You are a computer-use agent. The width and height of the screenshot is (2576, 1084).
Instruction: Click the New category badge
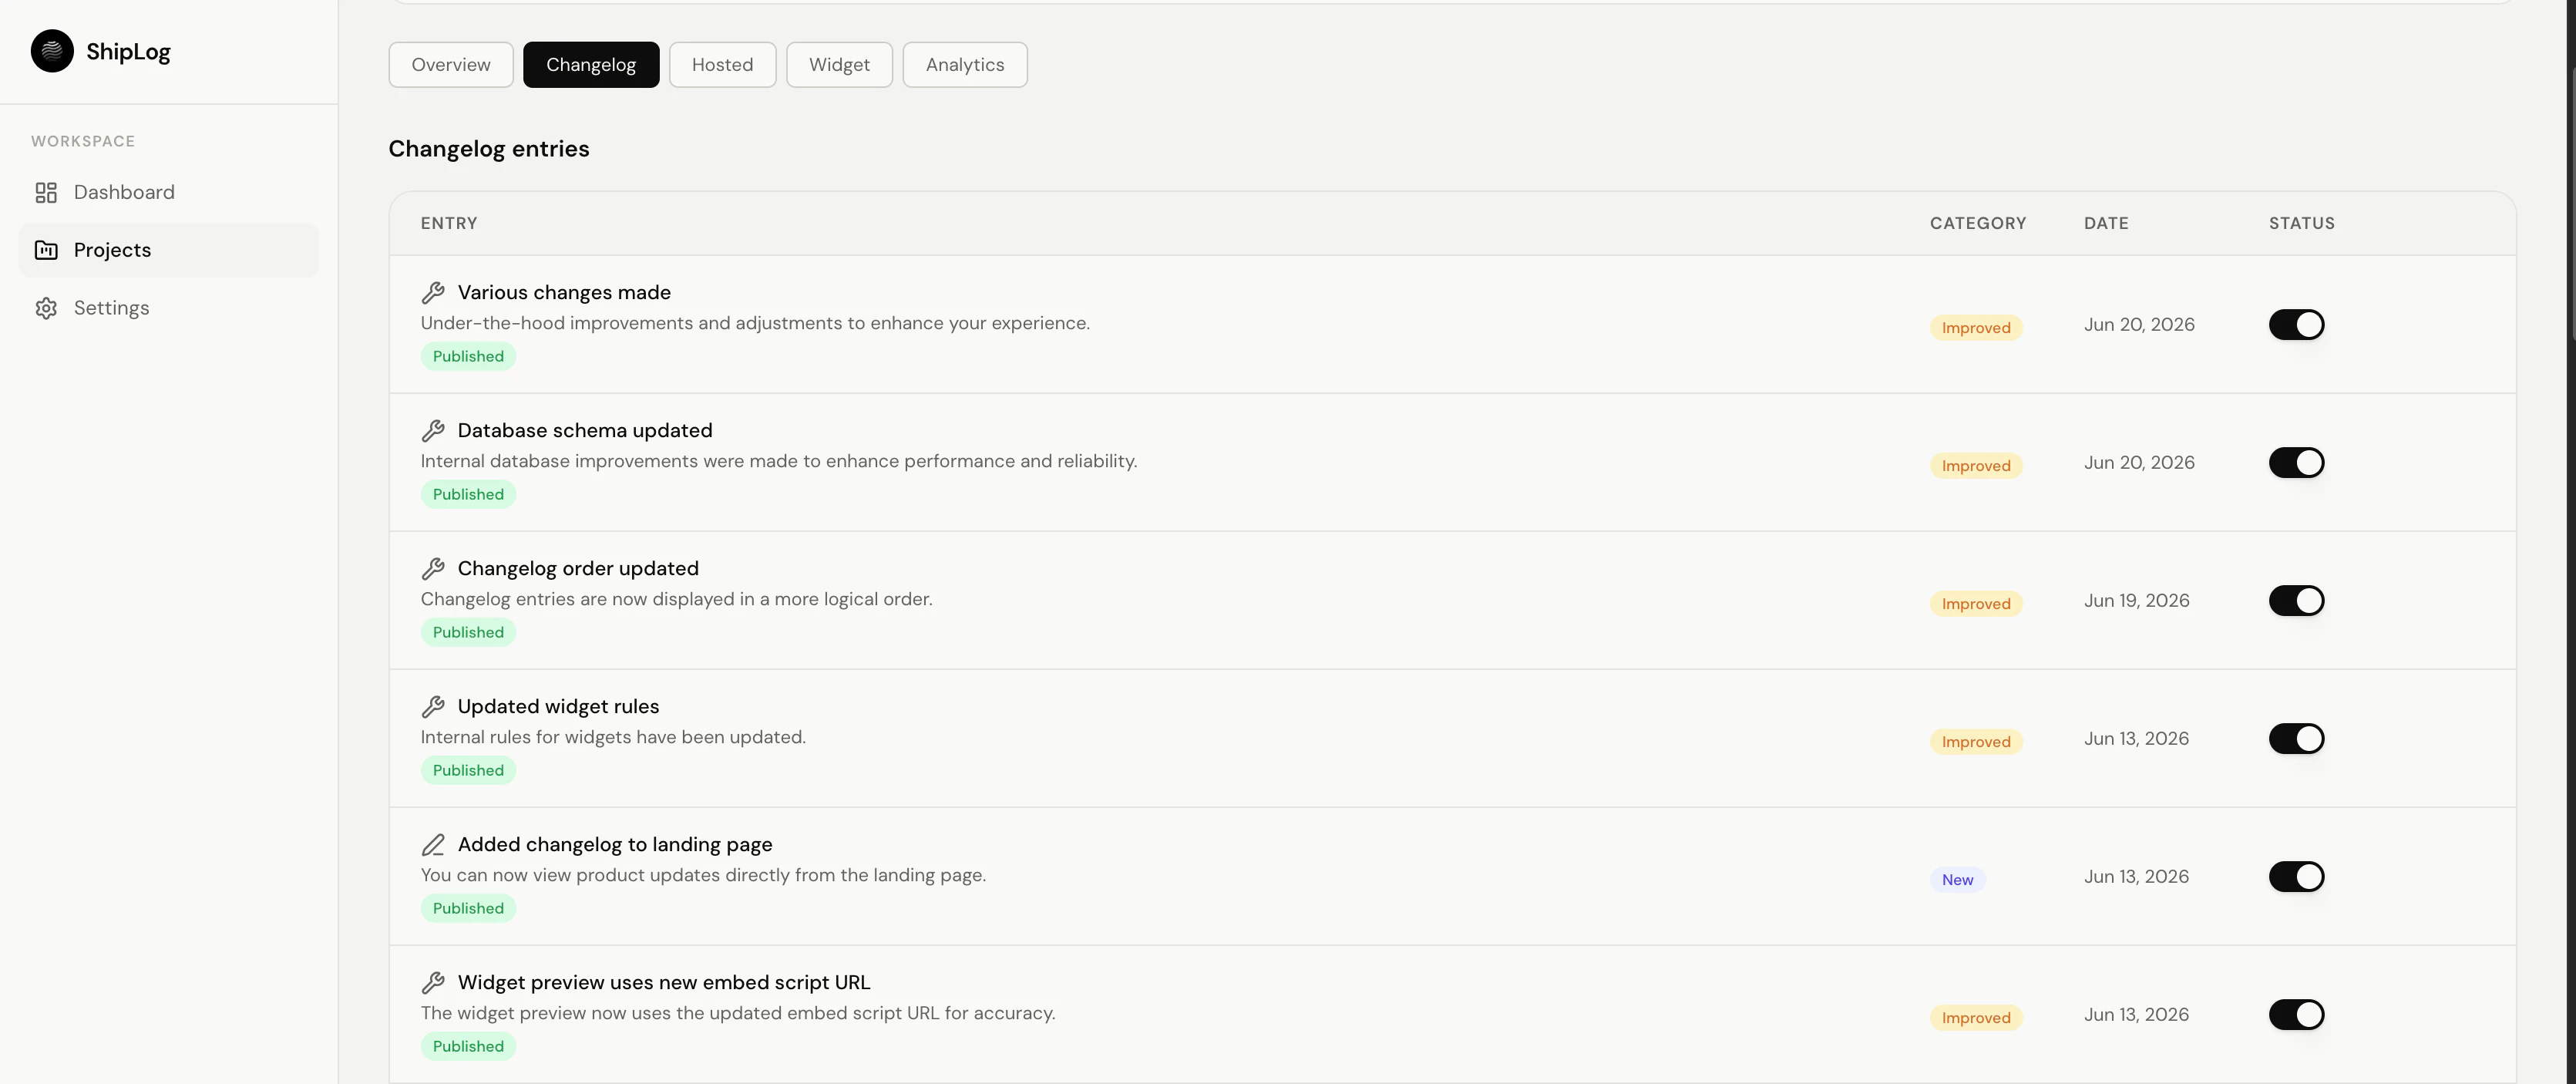click(x=1957, y=880)
